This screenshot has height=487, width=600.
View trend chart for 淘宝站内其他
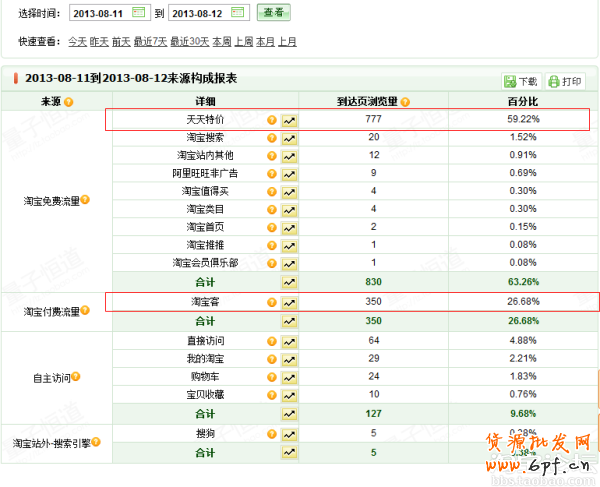tap(289, 156)
